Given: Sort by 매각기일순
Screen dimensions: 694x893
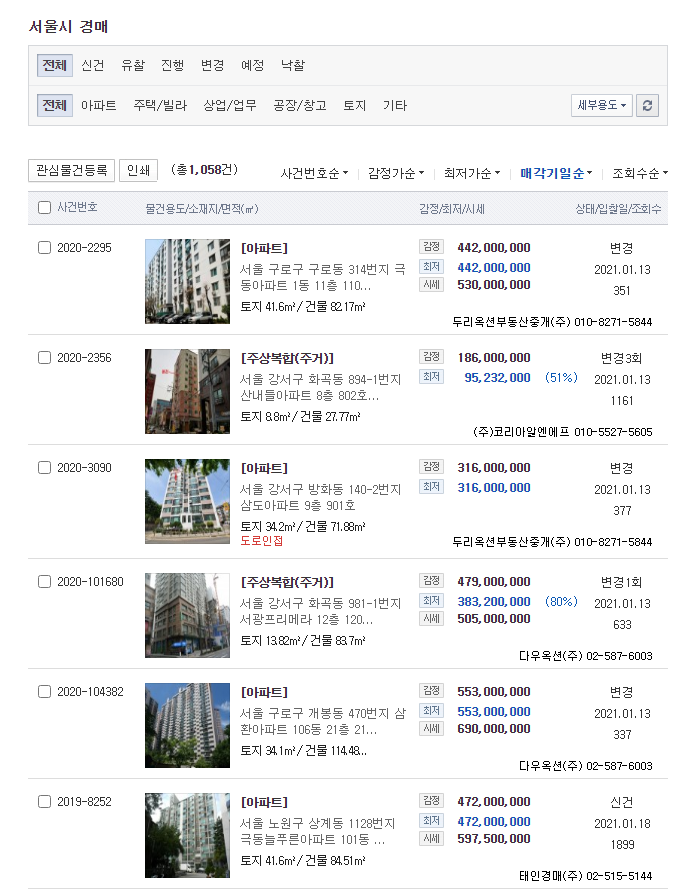Looking at the screenshot, I should 556,173.
